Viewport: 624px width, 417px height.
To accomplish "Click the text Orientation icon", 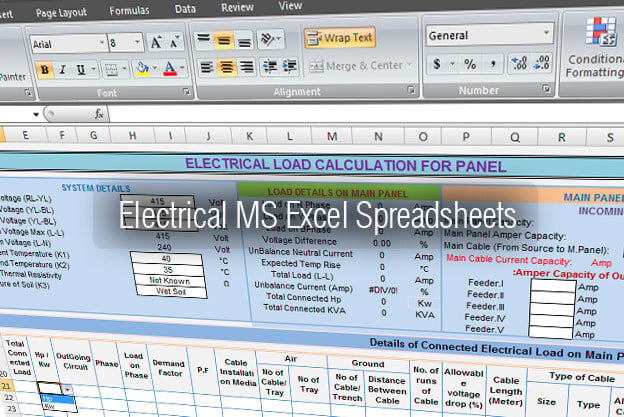I will (x=271, y=39).
